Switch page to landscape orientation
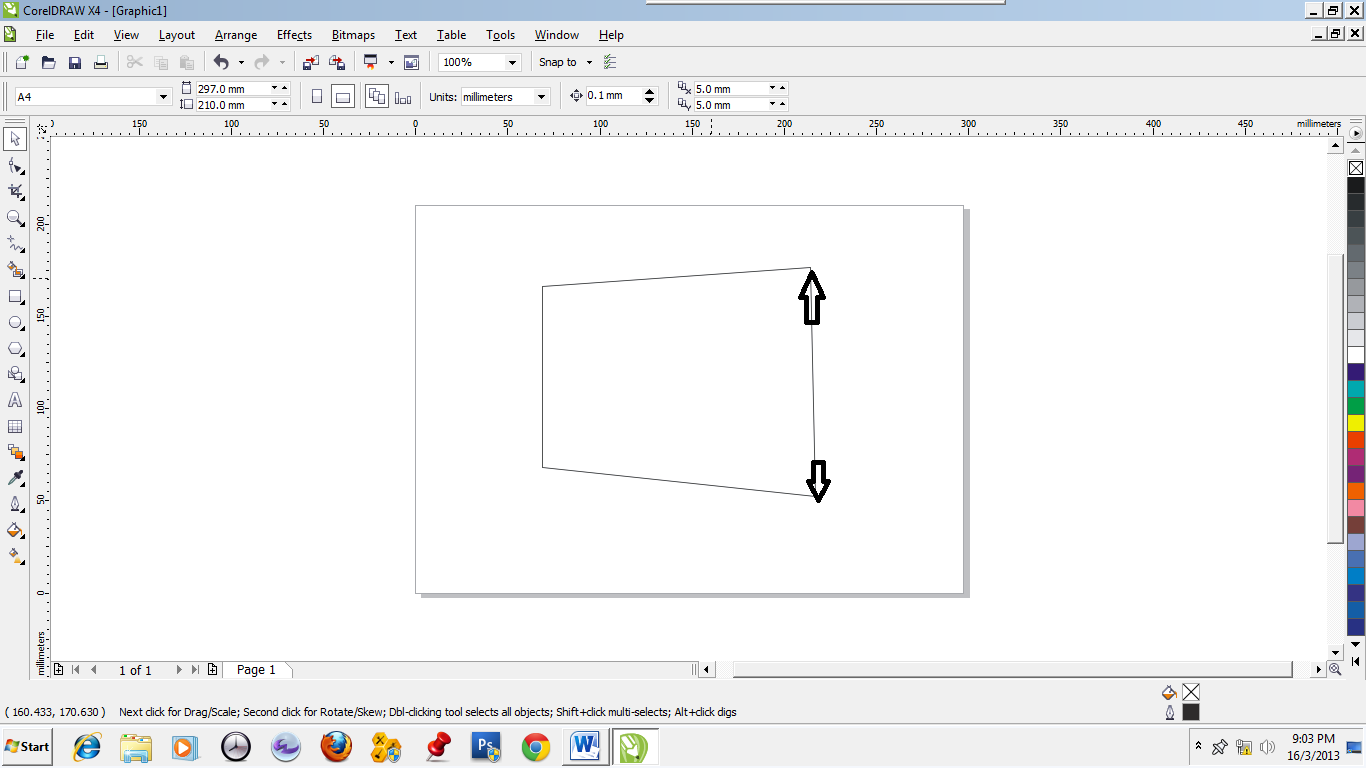The width and height of the screenshot is (1366, 768). pos(344,95)
